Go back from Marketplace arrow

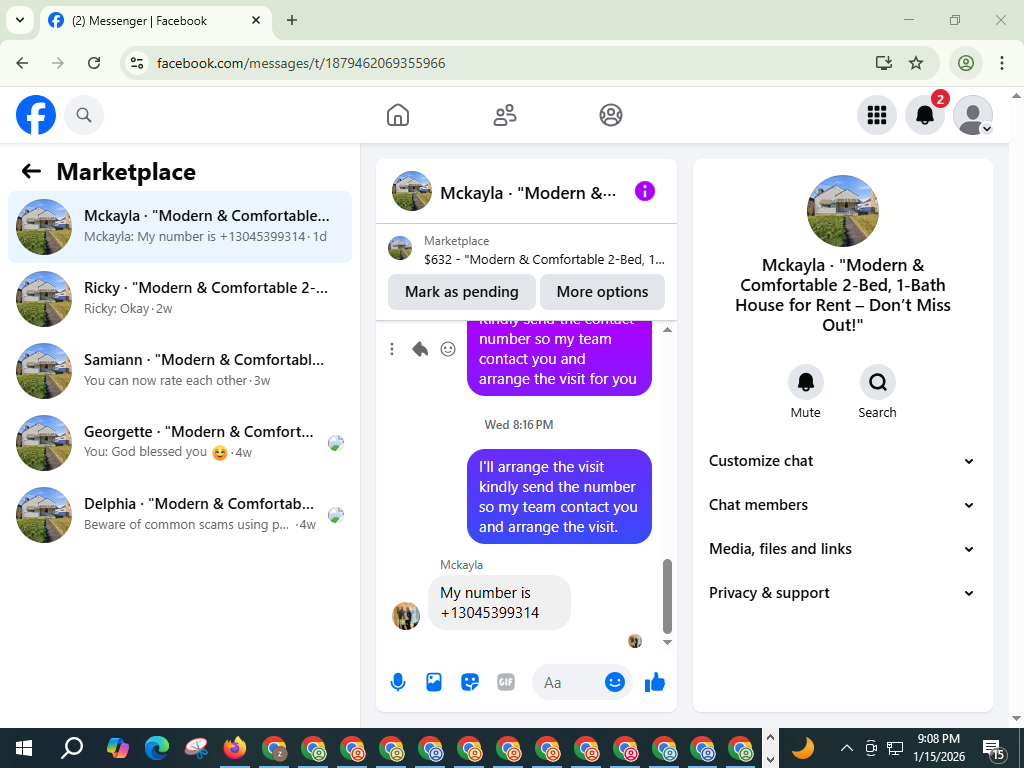click(31, 171)
